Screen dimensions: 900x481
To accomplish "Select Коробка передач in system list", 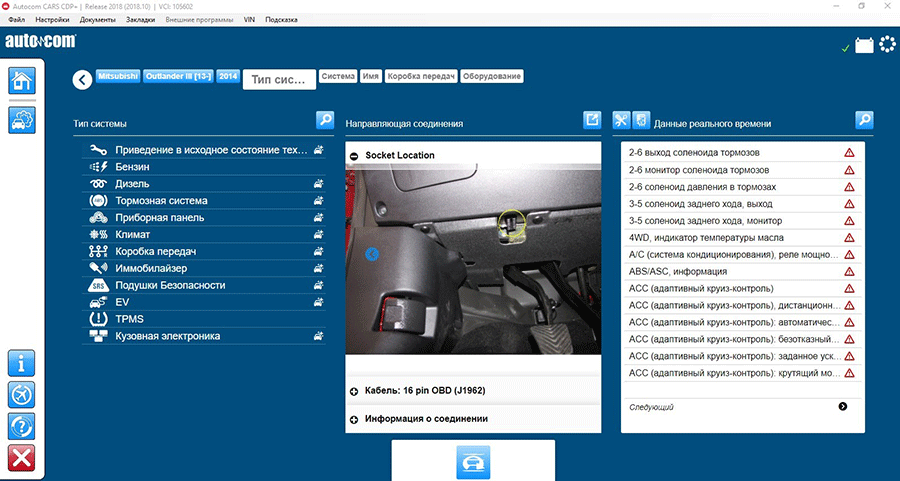I will [x=204, y=251].
